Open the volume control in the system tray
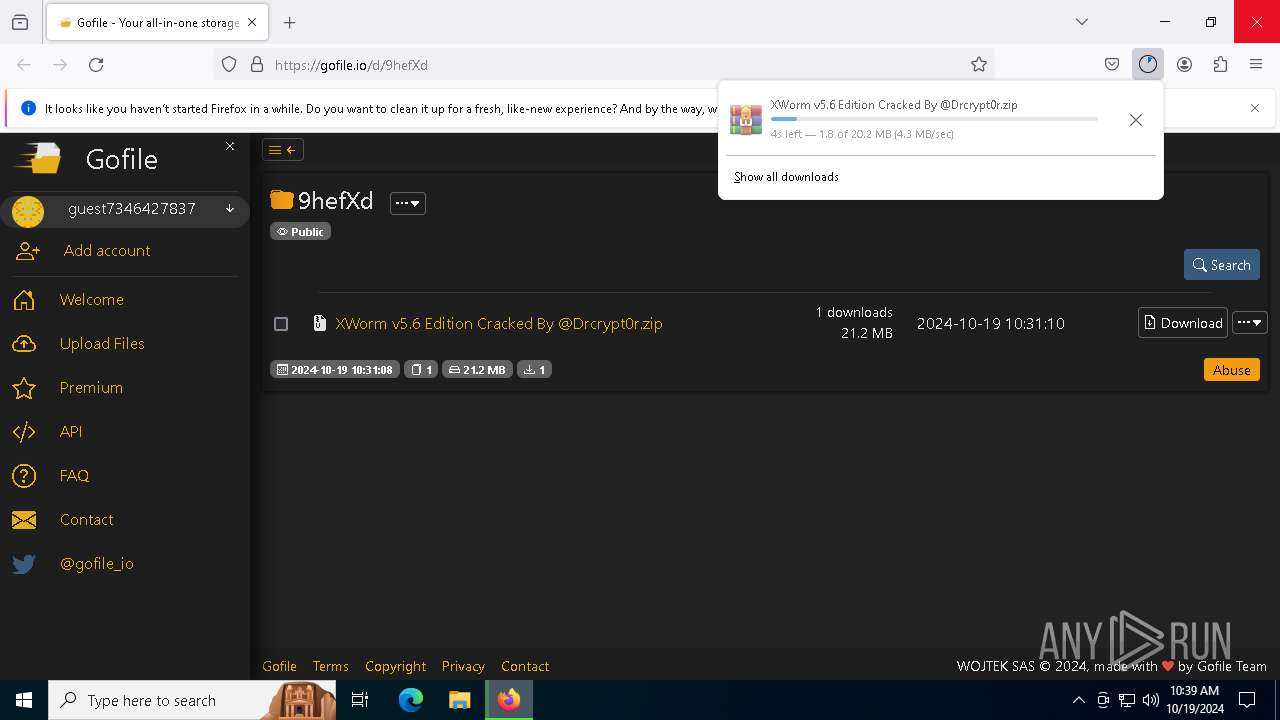Viewport: 1280px width, 720px height. [1150, 700]
